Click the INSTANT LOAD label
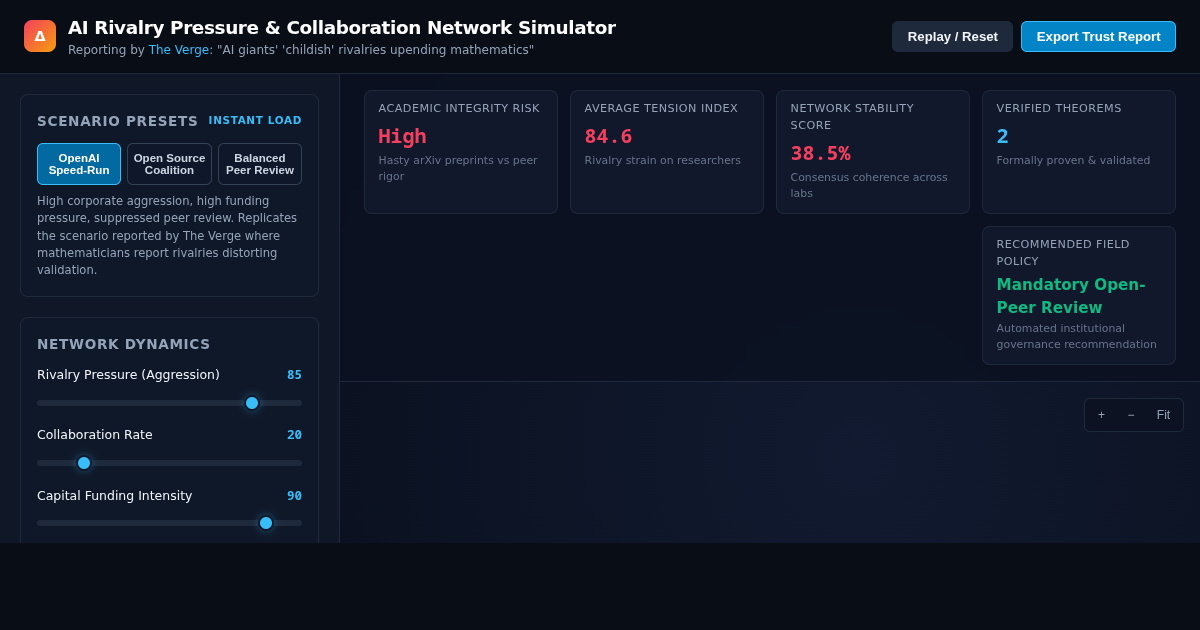The image size is (1200, 630). pyautogui.click(x=255, y=121)
